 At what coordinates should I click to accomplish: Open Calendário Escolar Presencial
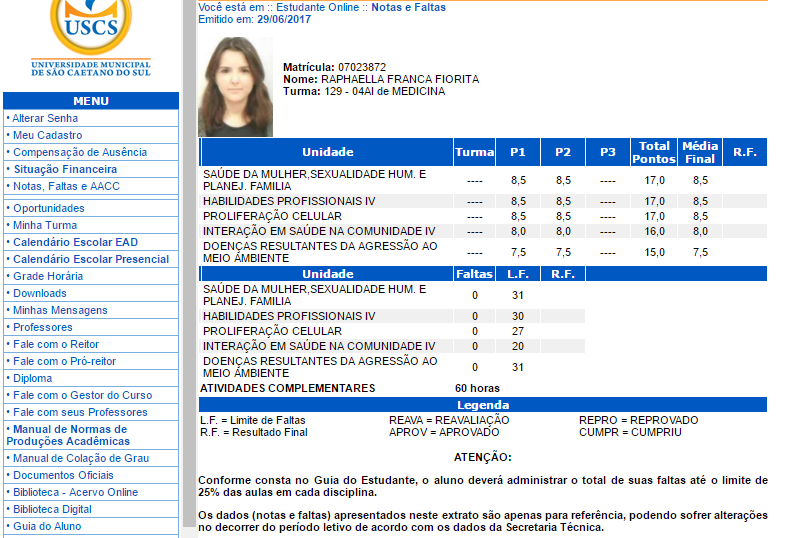(90, 259)
